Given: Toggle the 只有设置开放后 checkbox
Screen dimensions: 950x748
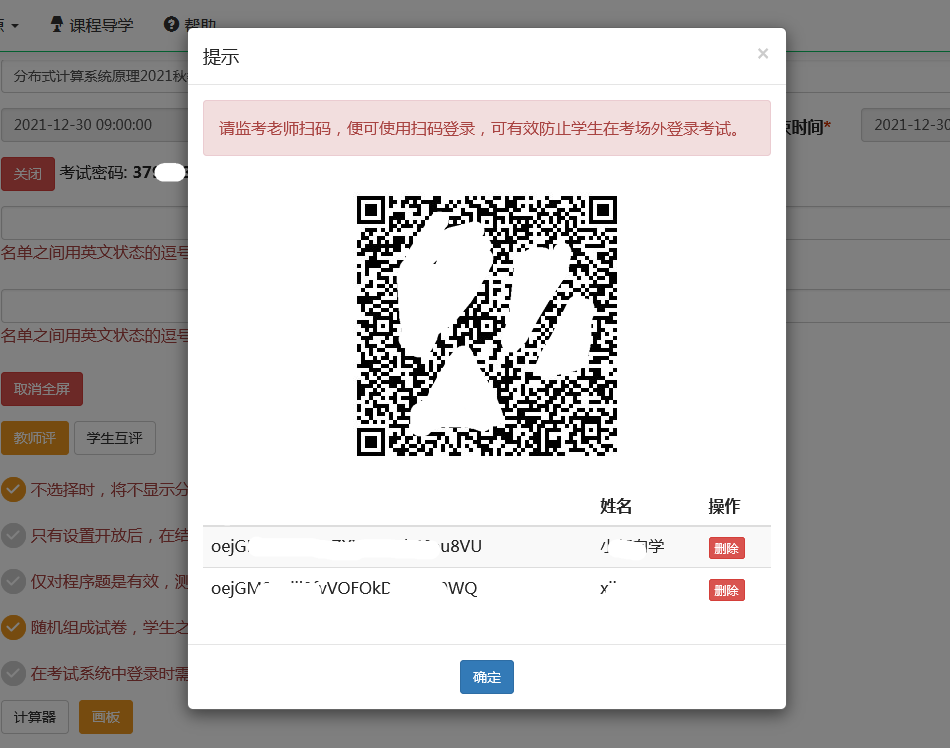Looking at the screenshot, I should coord(13,535).
